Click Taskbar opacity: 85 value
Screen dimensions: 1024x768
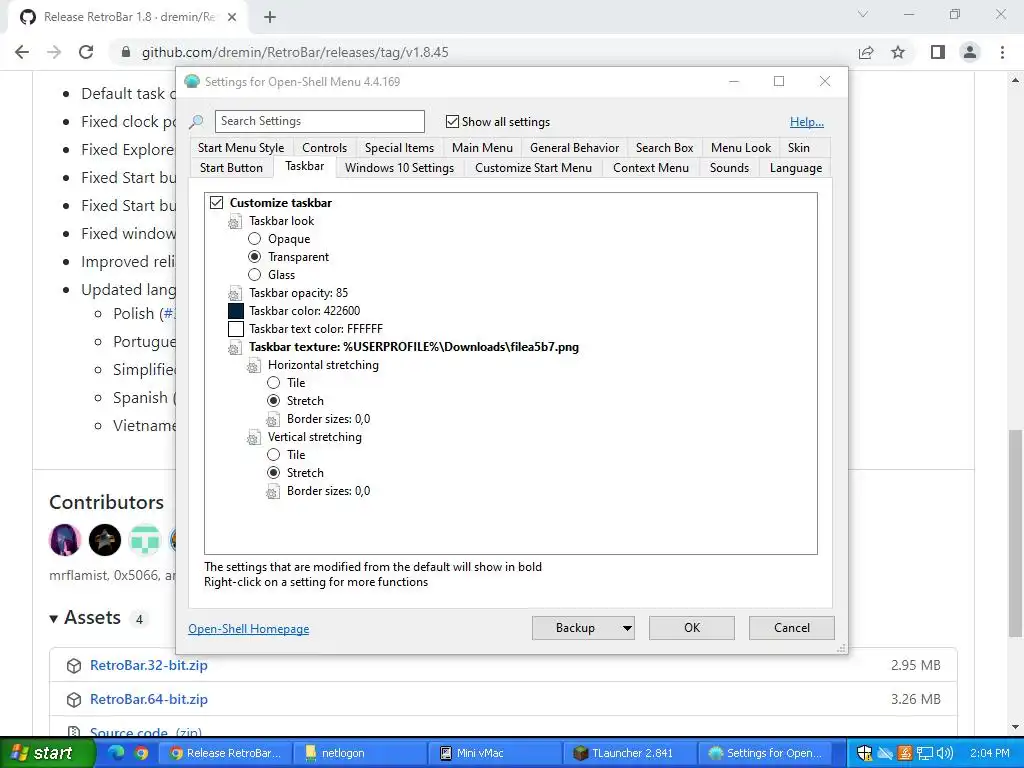[x=298, y=293]
